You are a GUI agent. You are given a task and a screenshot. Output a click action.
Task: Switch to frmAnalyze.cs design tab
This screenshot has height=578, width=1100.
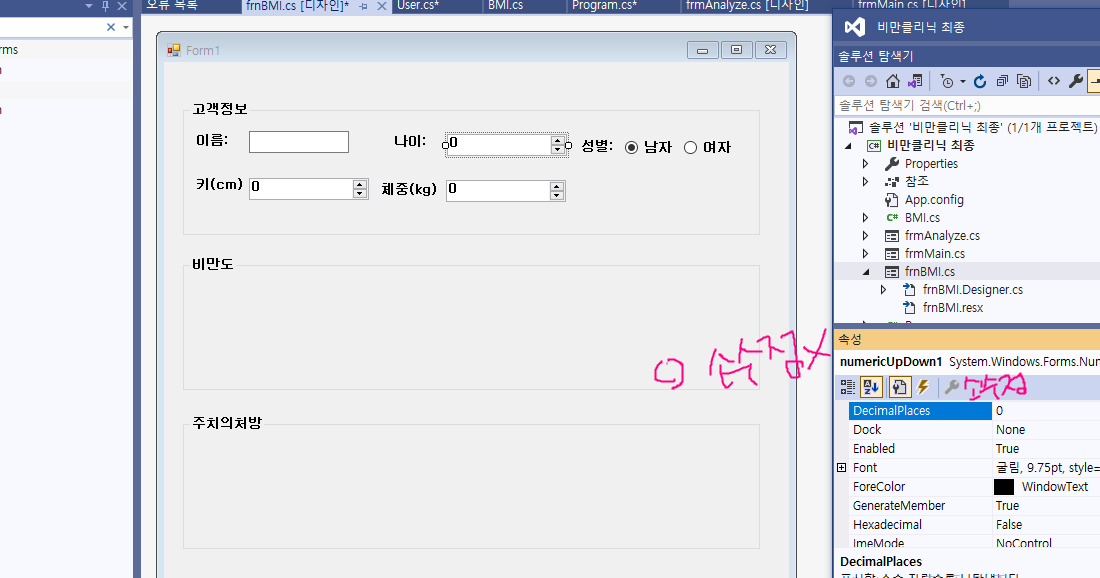point(747,6)
